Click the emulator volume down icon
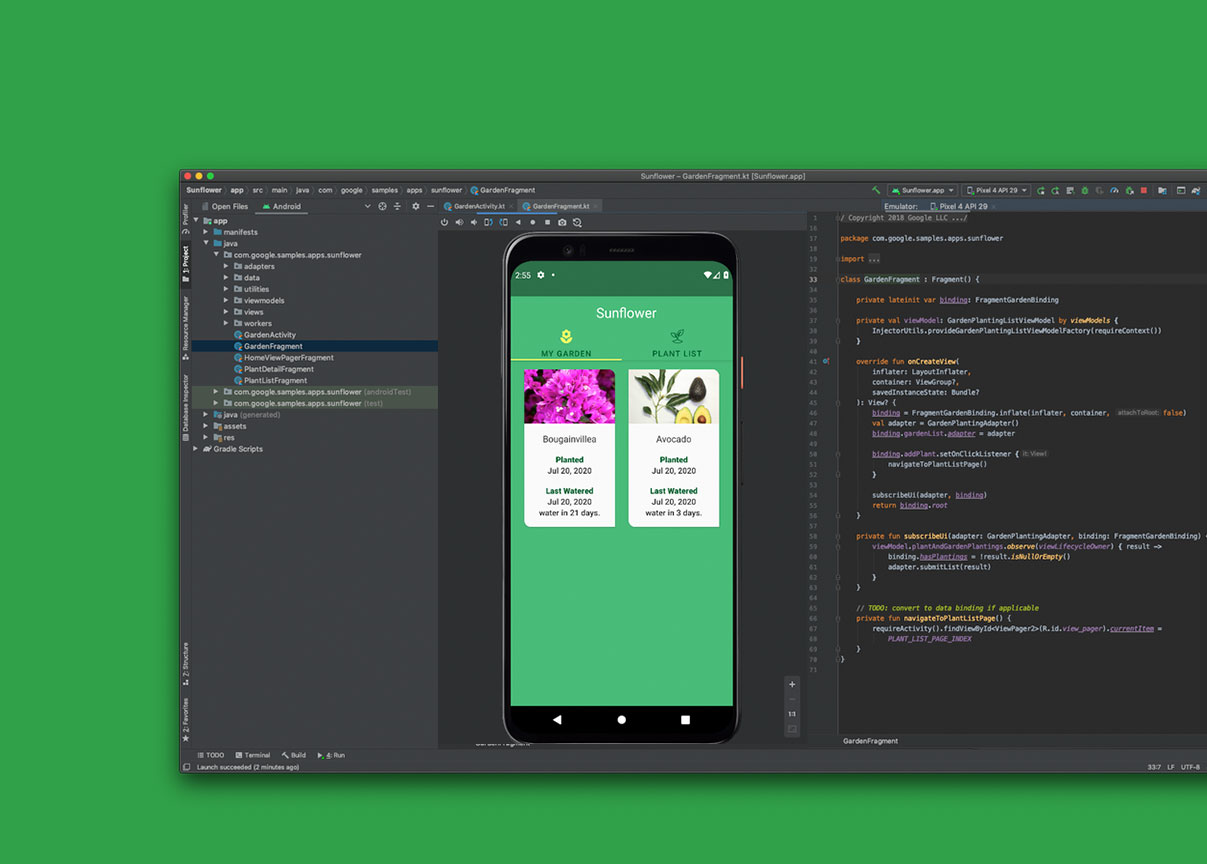Viewport: 1207px width, 864px height. [x=473, y=222]
